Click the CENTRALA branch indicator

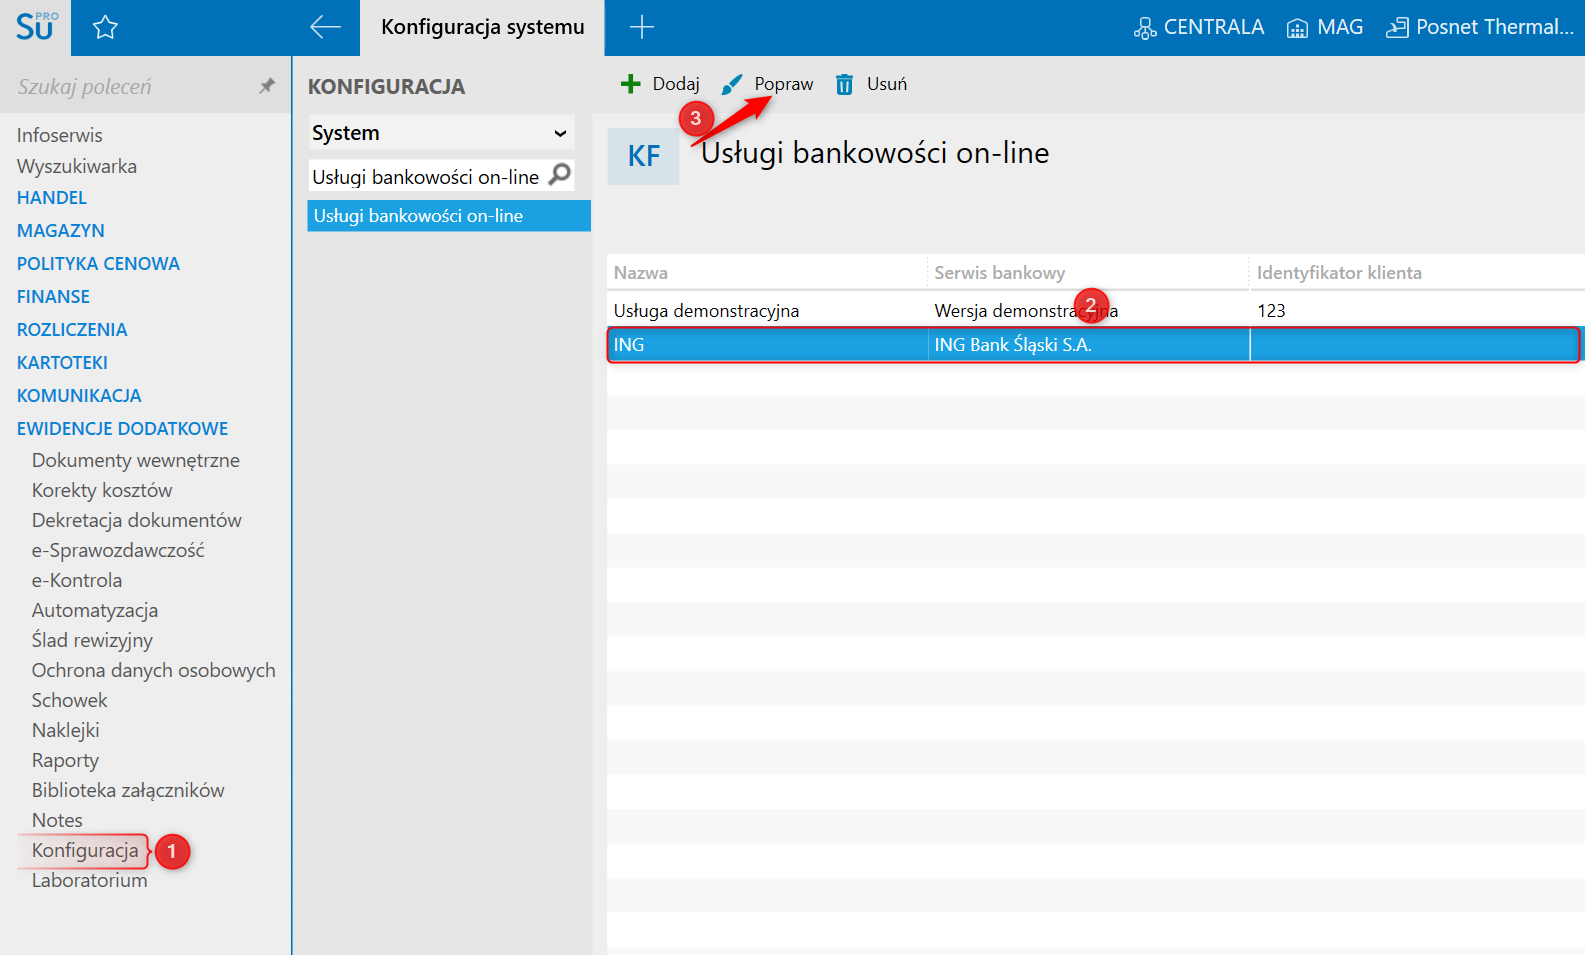click(1199, 27)
